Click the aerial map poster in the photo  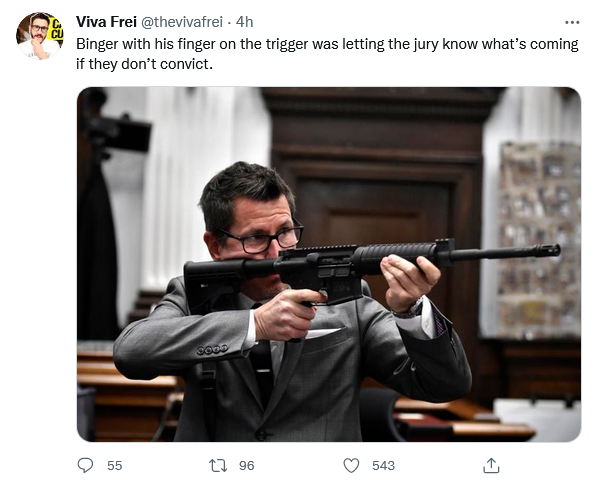tap(539, 239)
